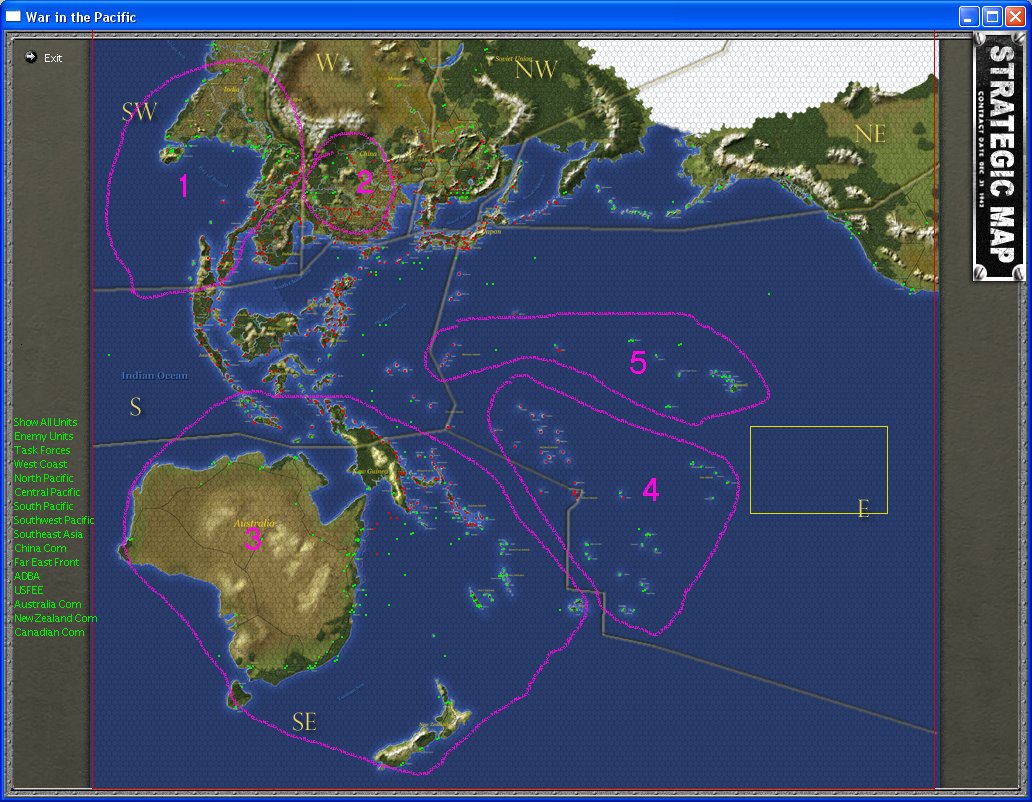Open the window system menu icon
Screen dimensions: 1032x802
13,16
